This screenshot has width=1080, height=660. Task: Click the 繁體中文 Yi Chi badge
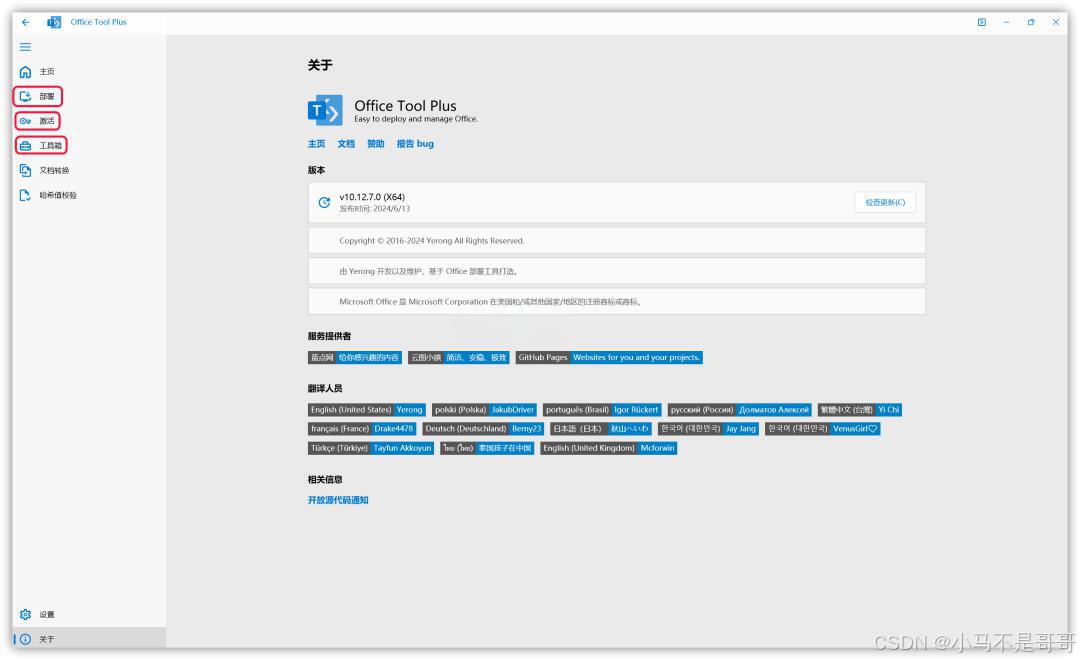pyautogui.click(x=860, y=410)
